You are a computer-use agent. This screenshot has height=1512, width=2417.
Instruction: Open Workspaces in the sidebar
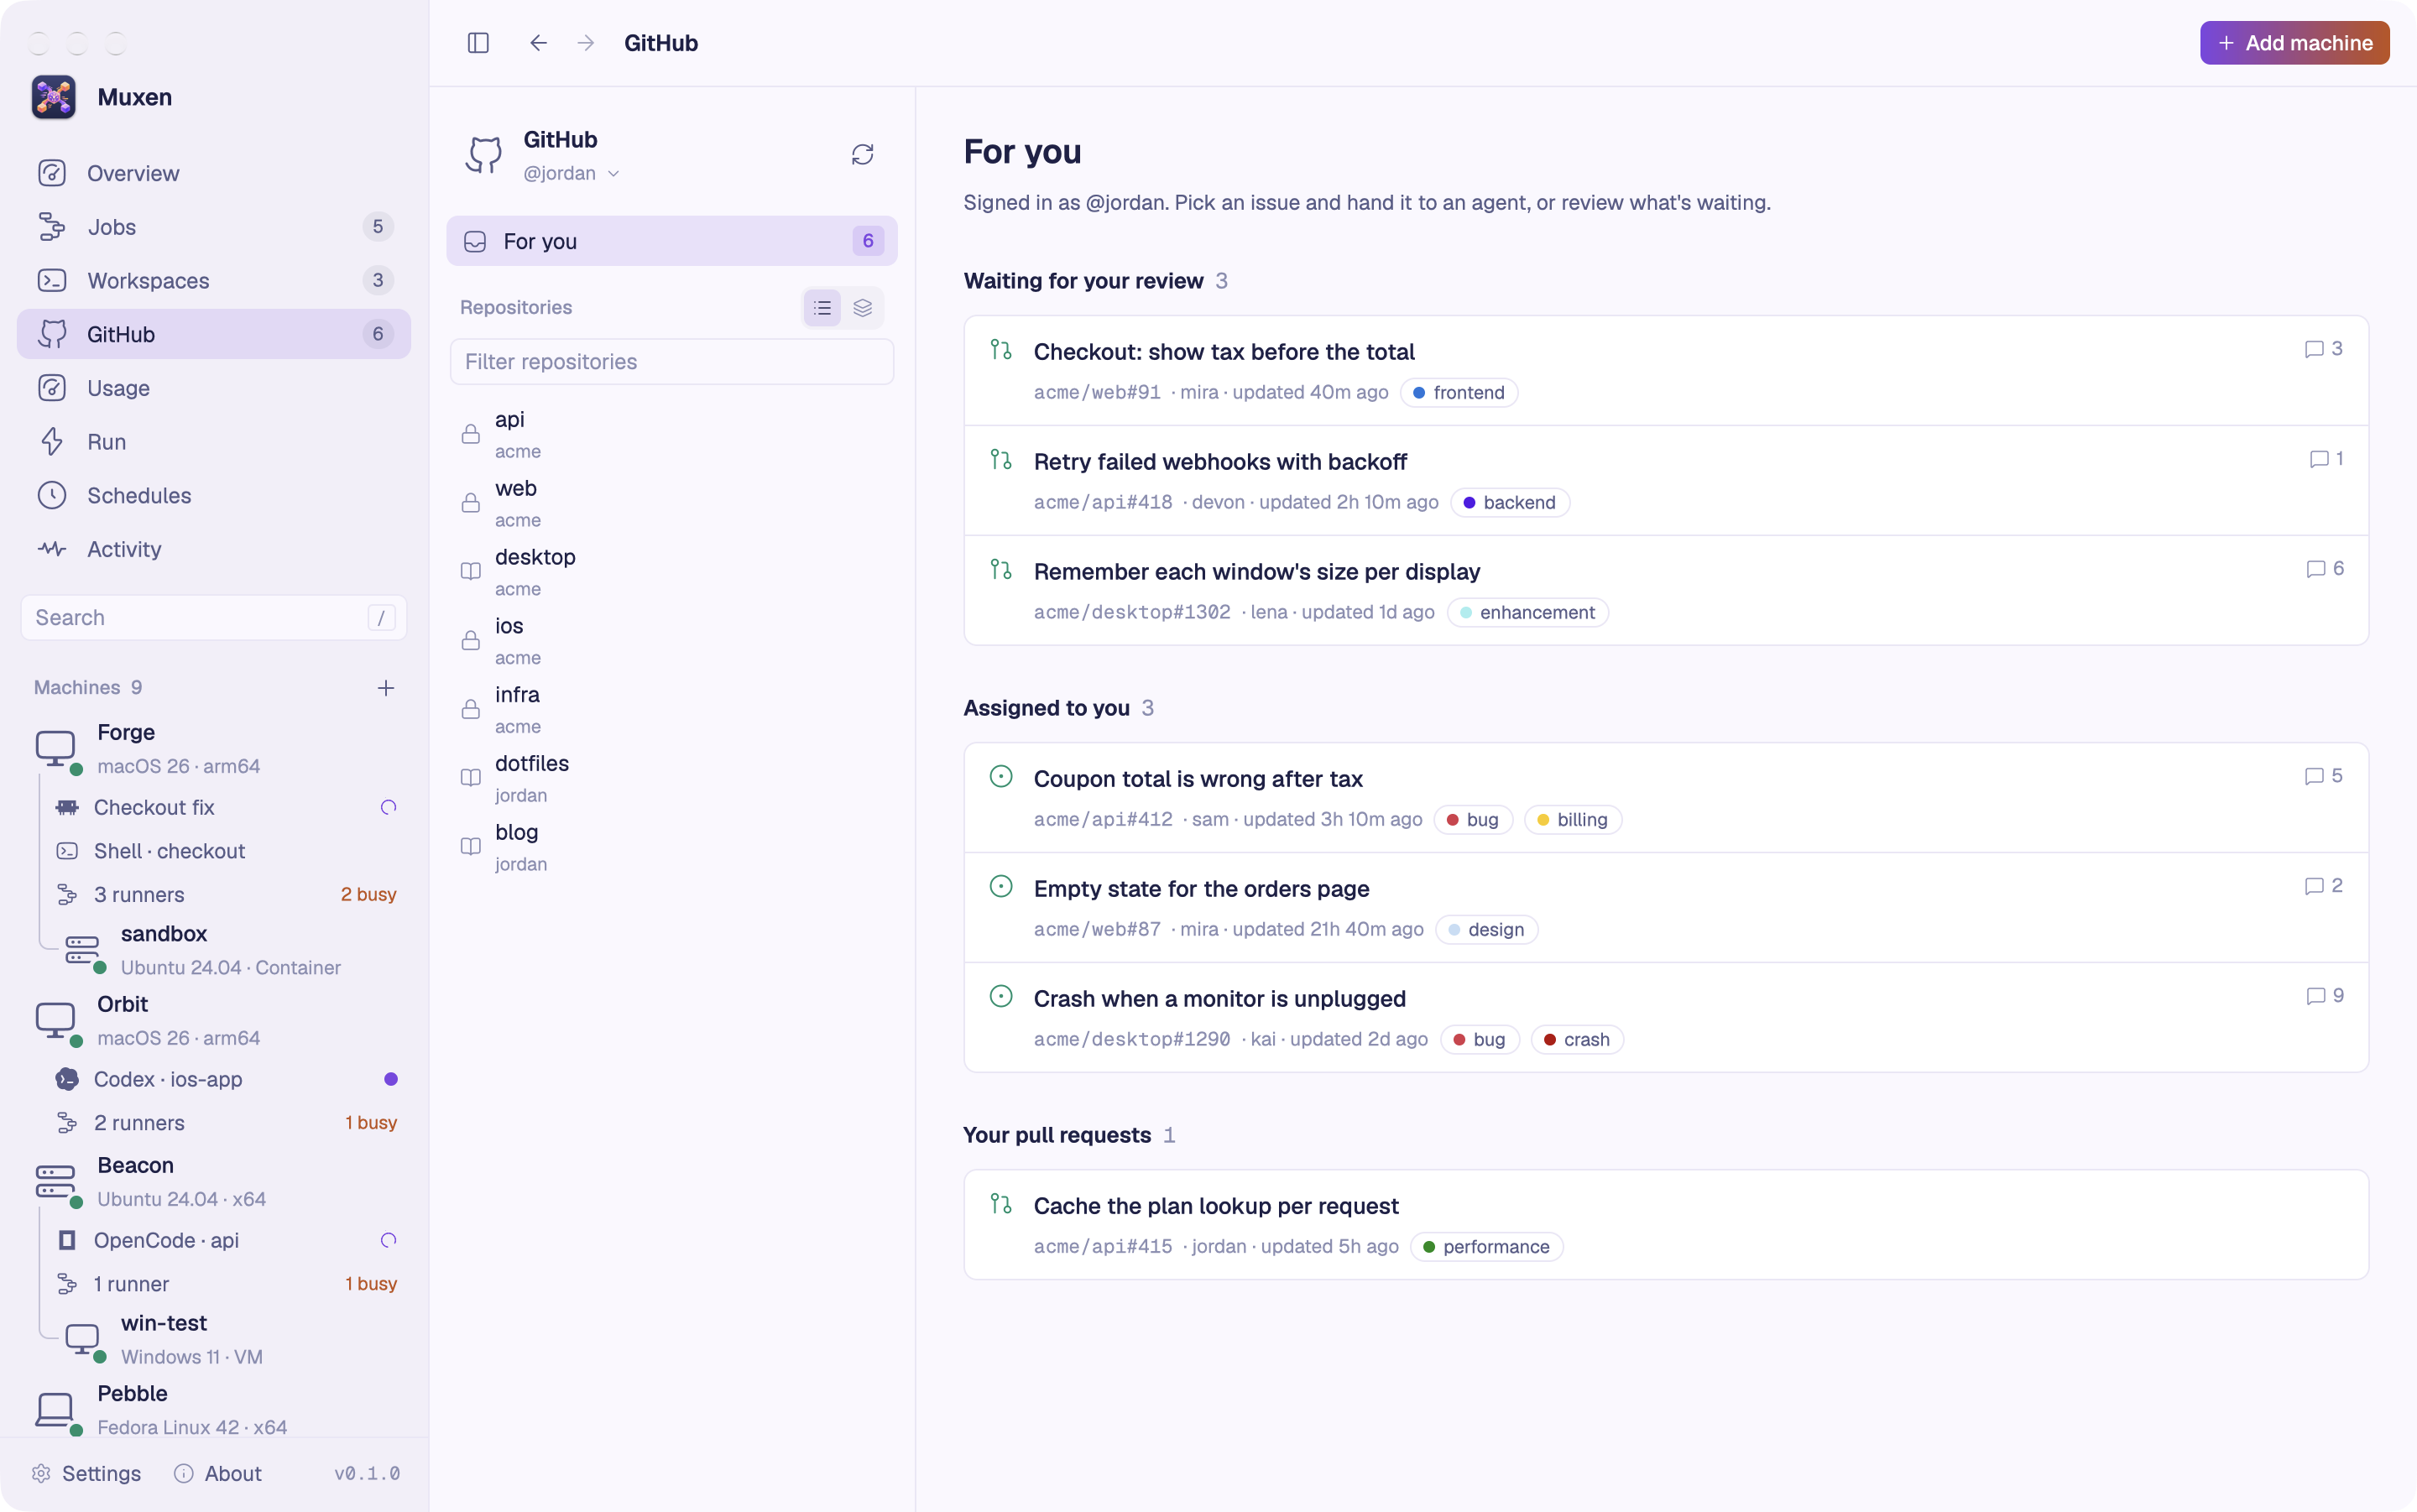pos(214,281)
